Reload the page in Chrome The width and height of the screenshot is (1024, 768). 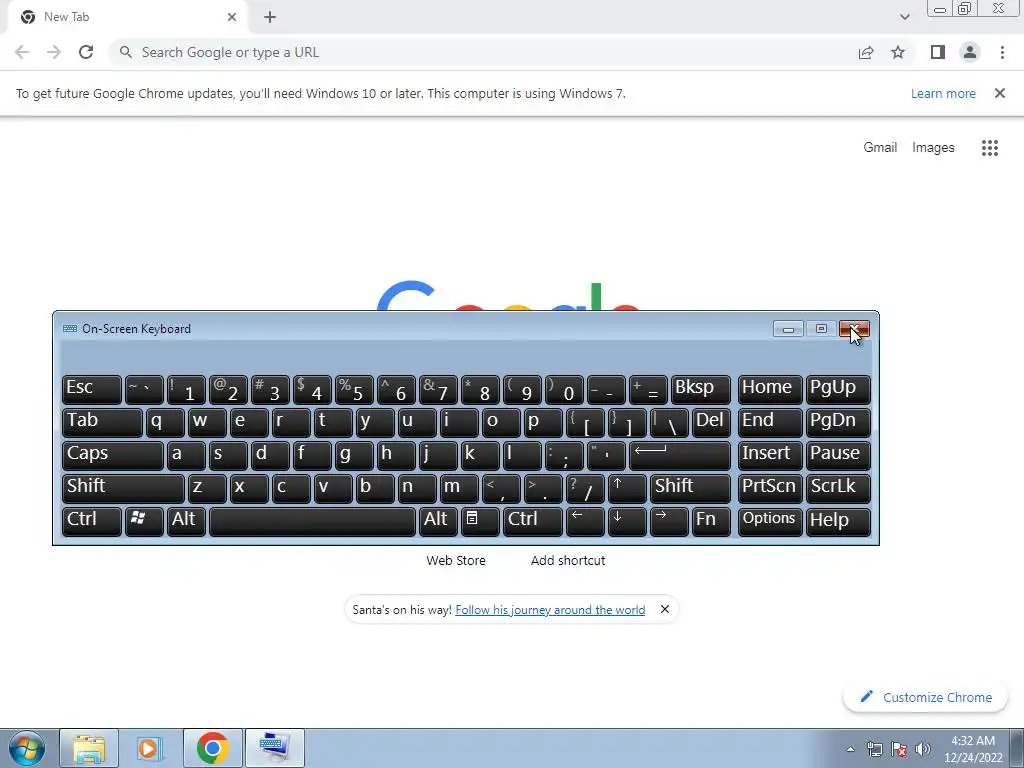pos(86,52)
